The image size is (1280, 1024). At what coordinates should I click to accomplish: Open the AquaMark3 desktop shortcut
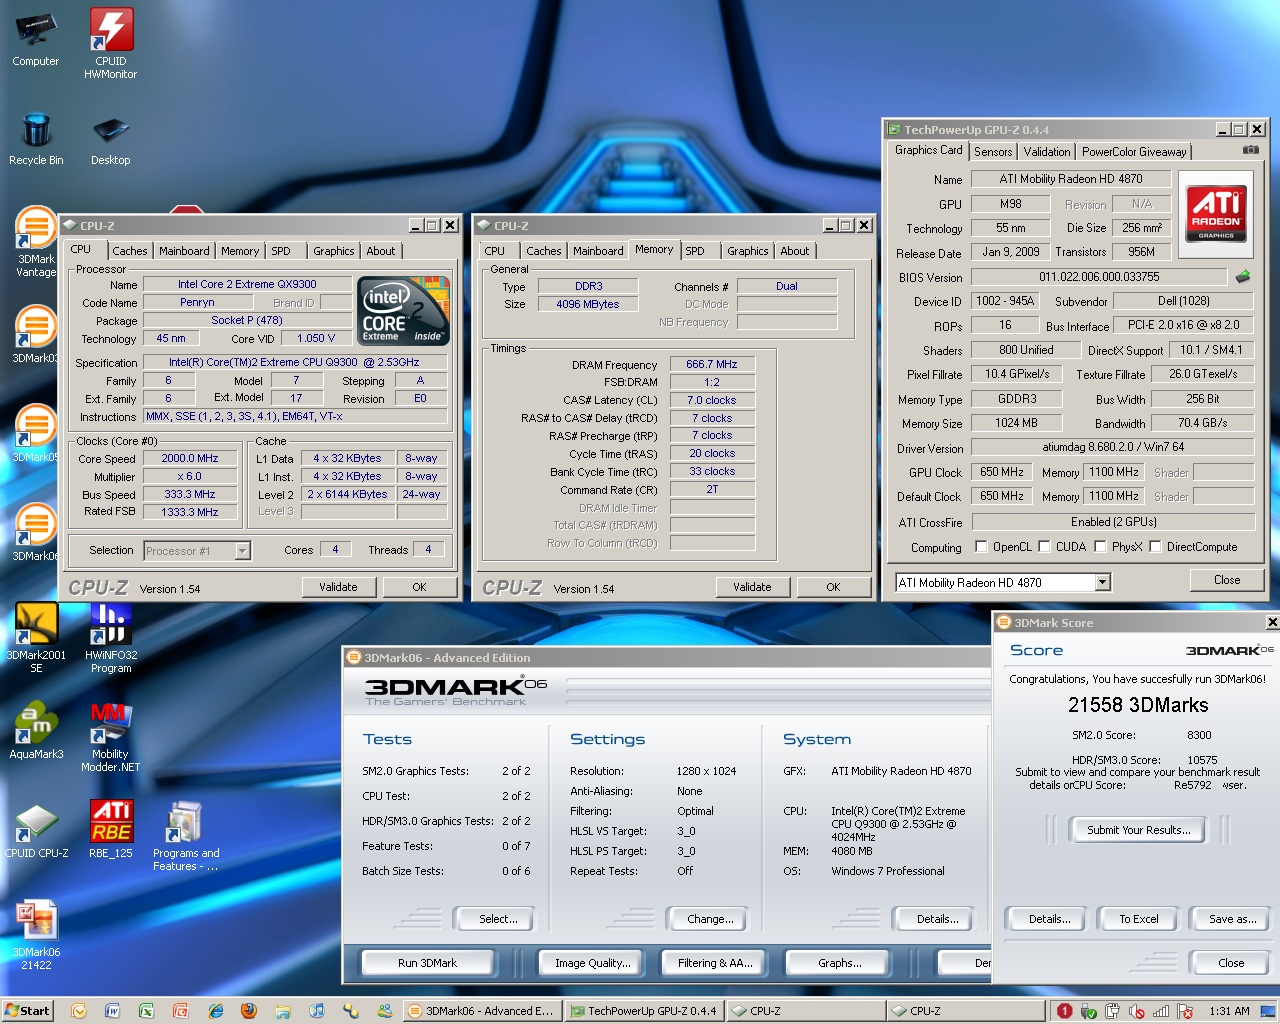35,723
